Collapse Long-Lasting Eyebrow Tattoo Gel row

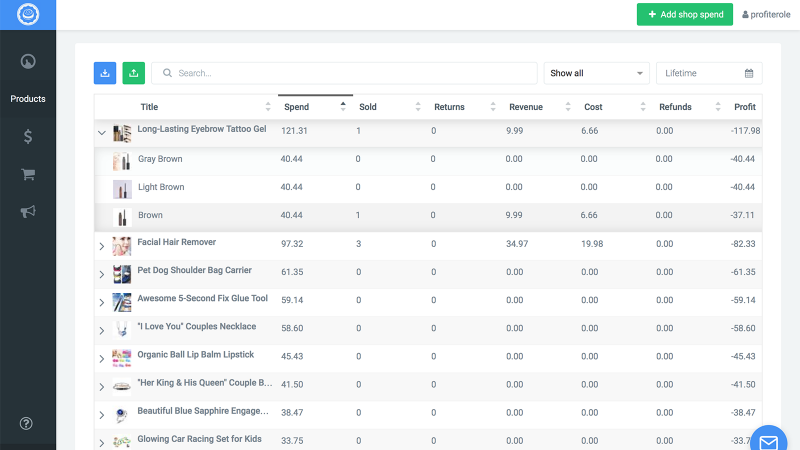(x=102, y=133)
